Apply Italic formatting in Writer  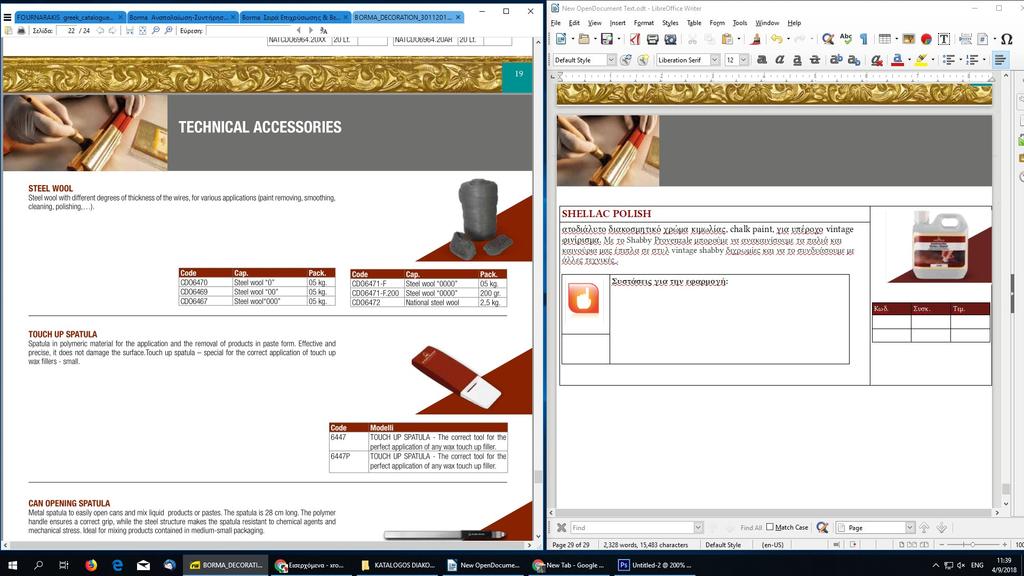click(x=779, y=60)
